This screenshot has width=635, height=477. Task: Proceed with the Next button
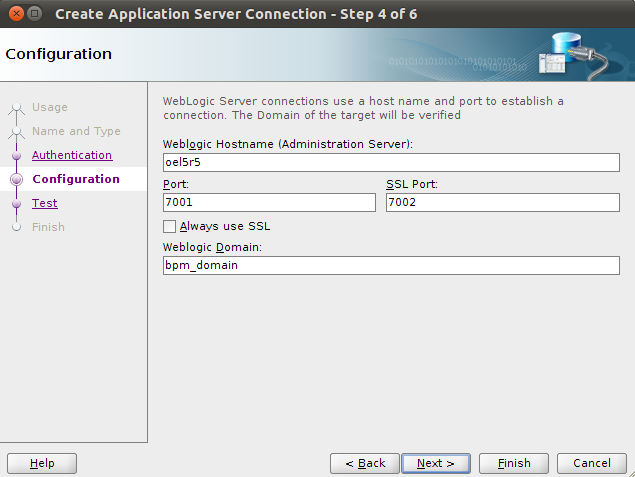tap(436, 463)
